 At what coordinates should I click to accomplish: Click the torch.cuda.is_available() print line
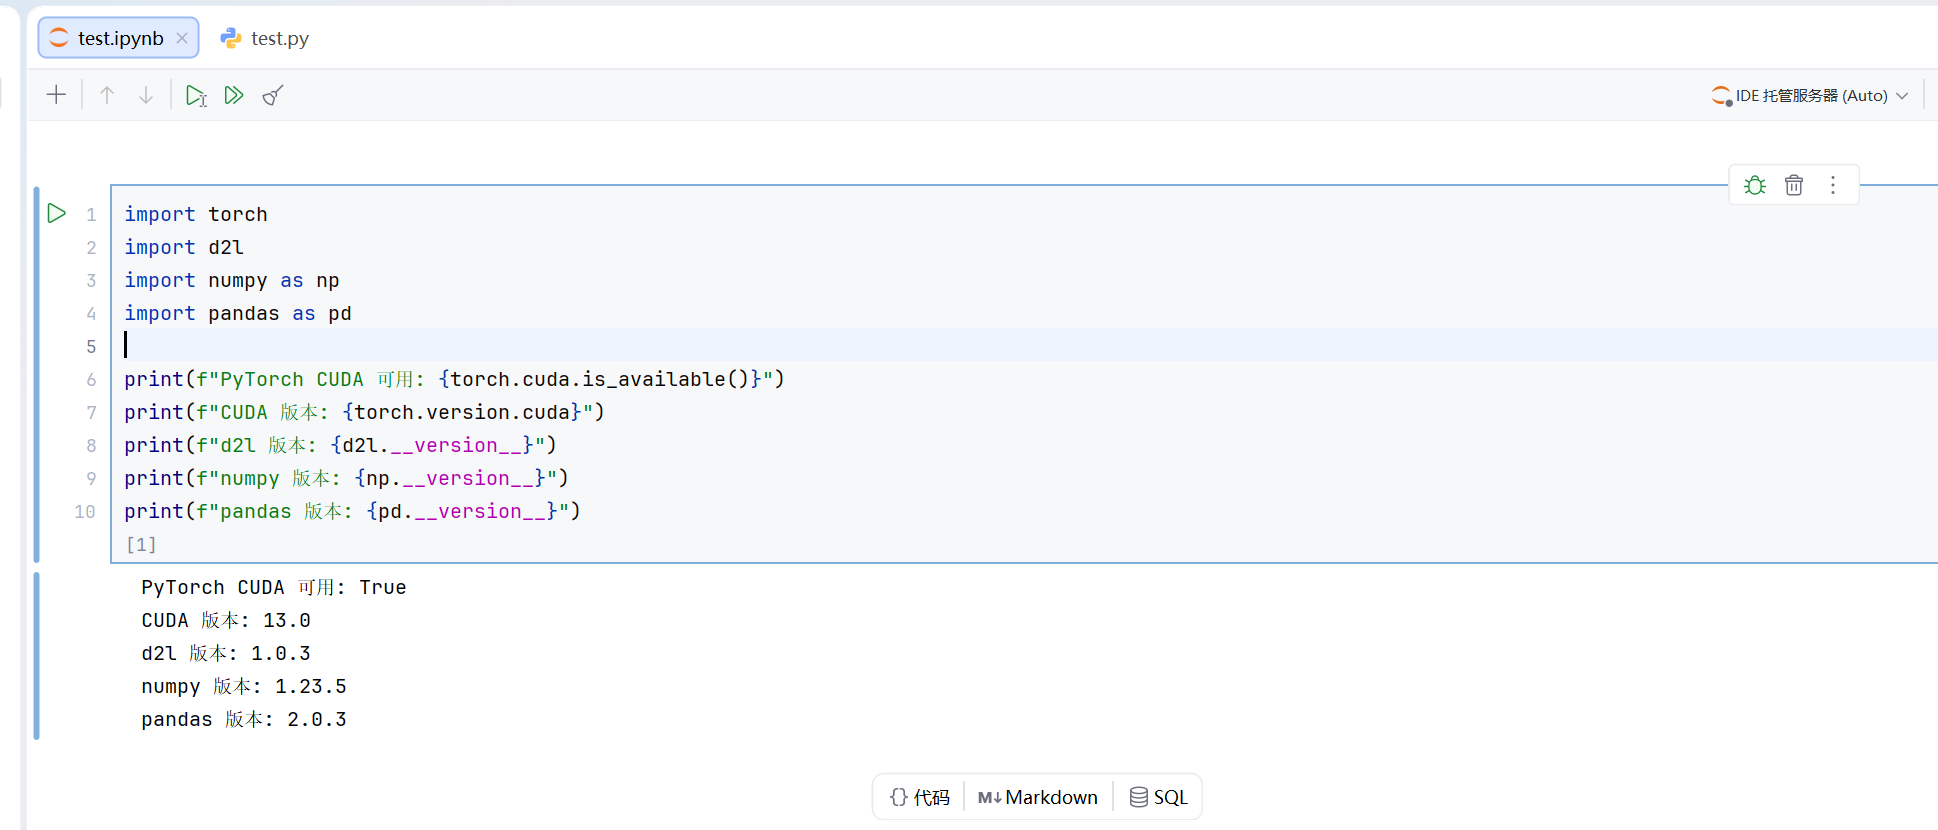click(454, 379)
